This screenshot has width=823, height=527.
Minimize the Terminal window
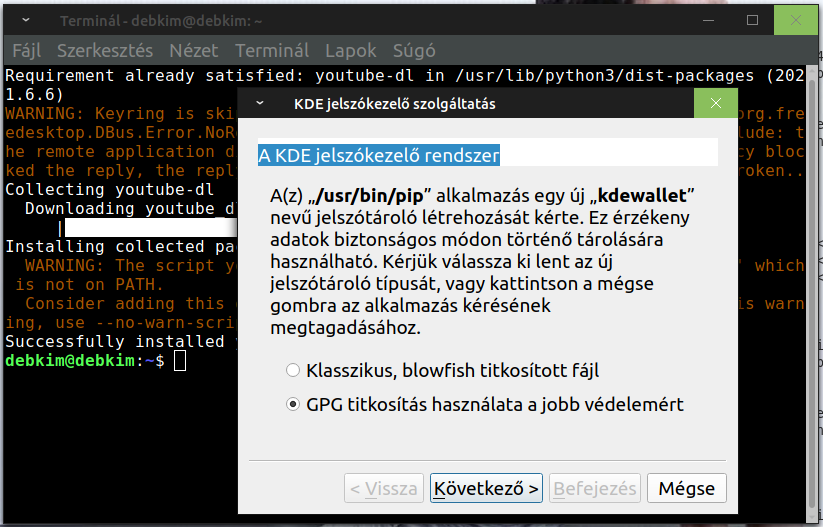tap(709, 20)
